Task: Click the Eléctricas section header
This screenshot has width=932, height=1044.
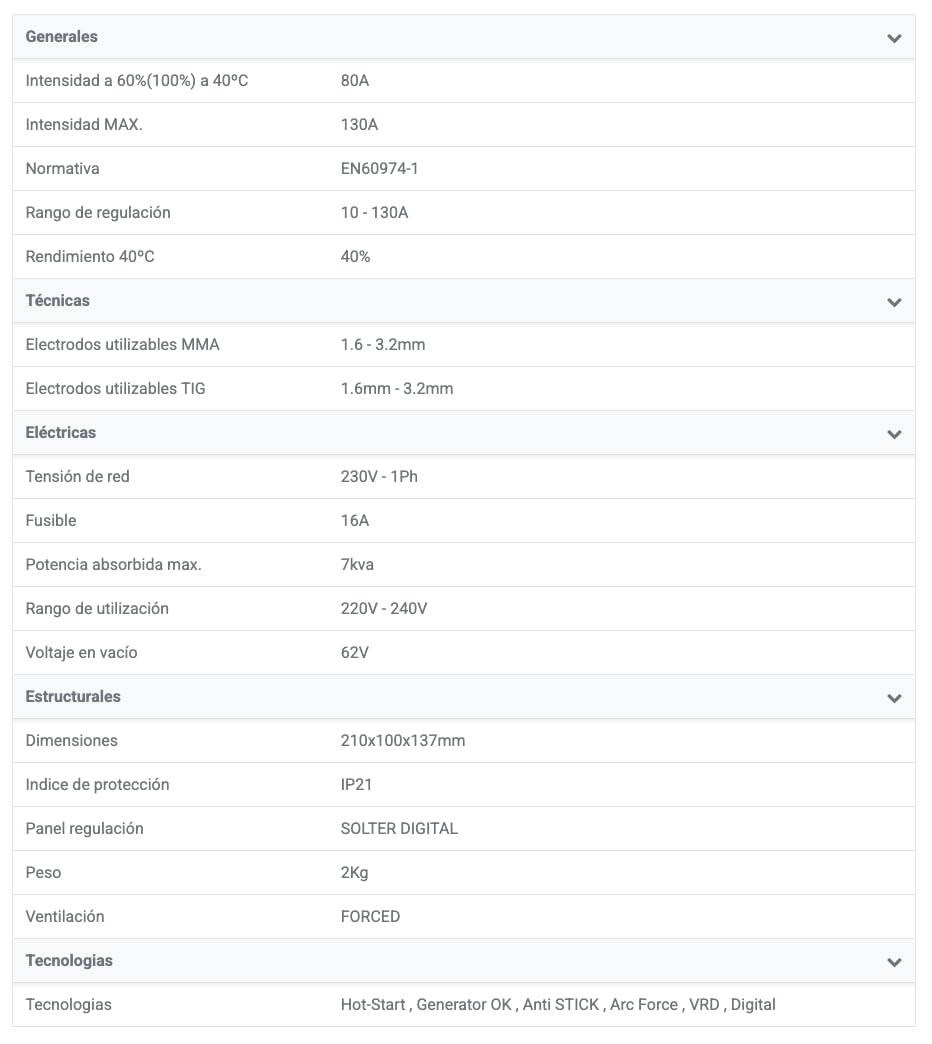Action: tap(61, 433)
